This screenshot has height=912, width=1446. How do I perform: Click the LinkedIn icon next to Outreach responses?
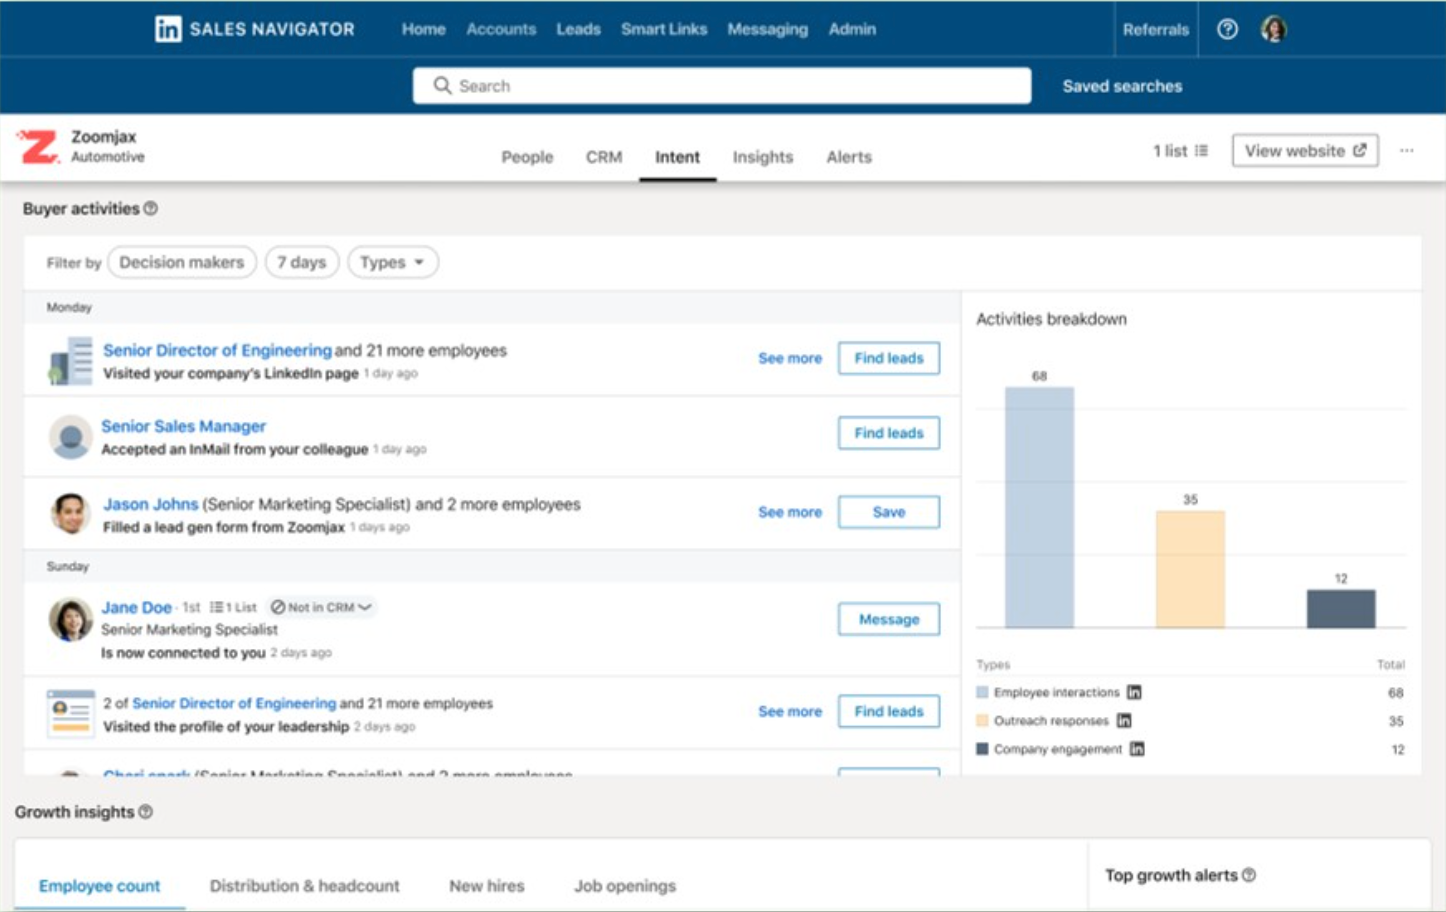click(x=1124, y=720)
